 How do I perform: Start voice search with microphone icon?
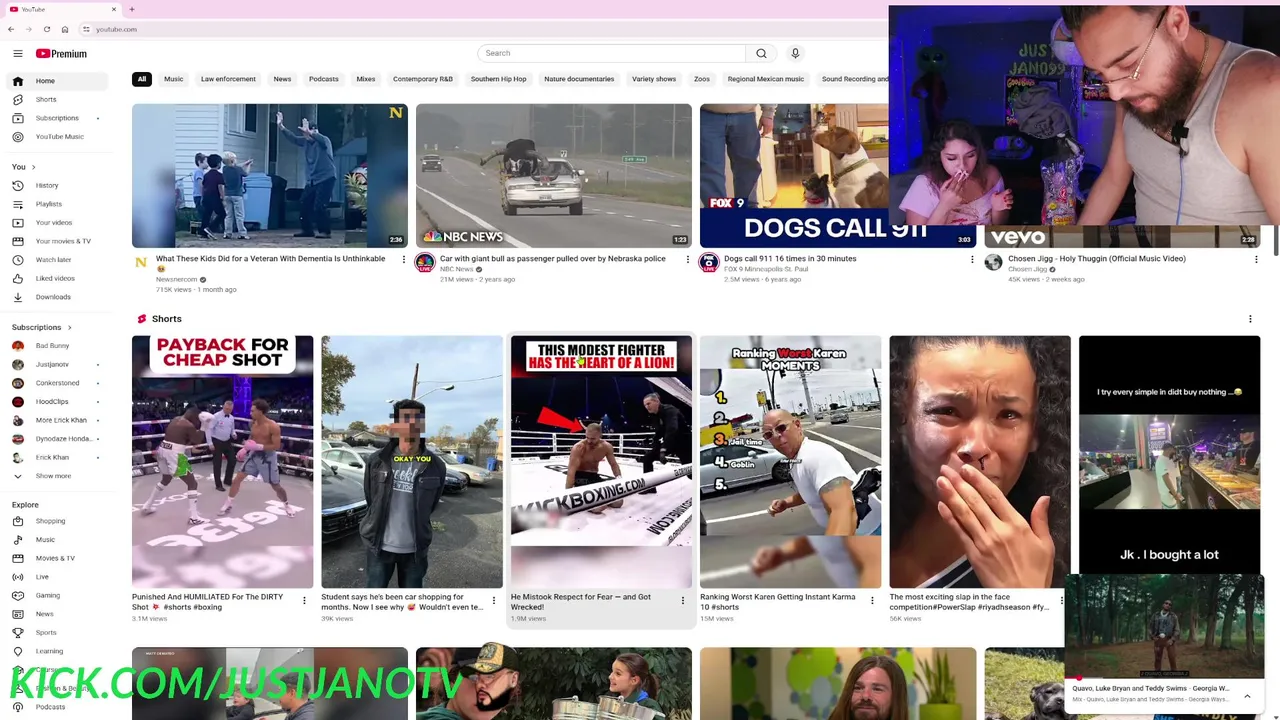click(795, 53)
